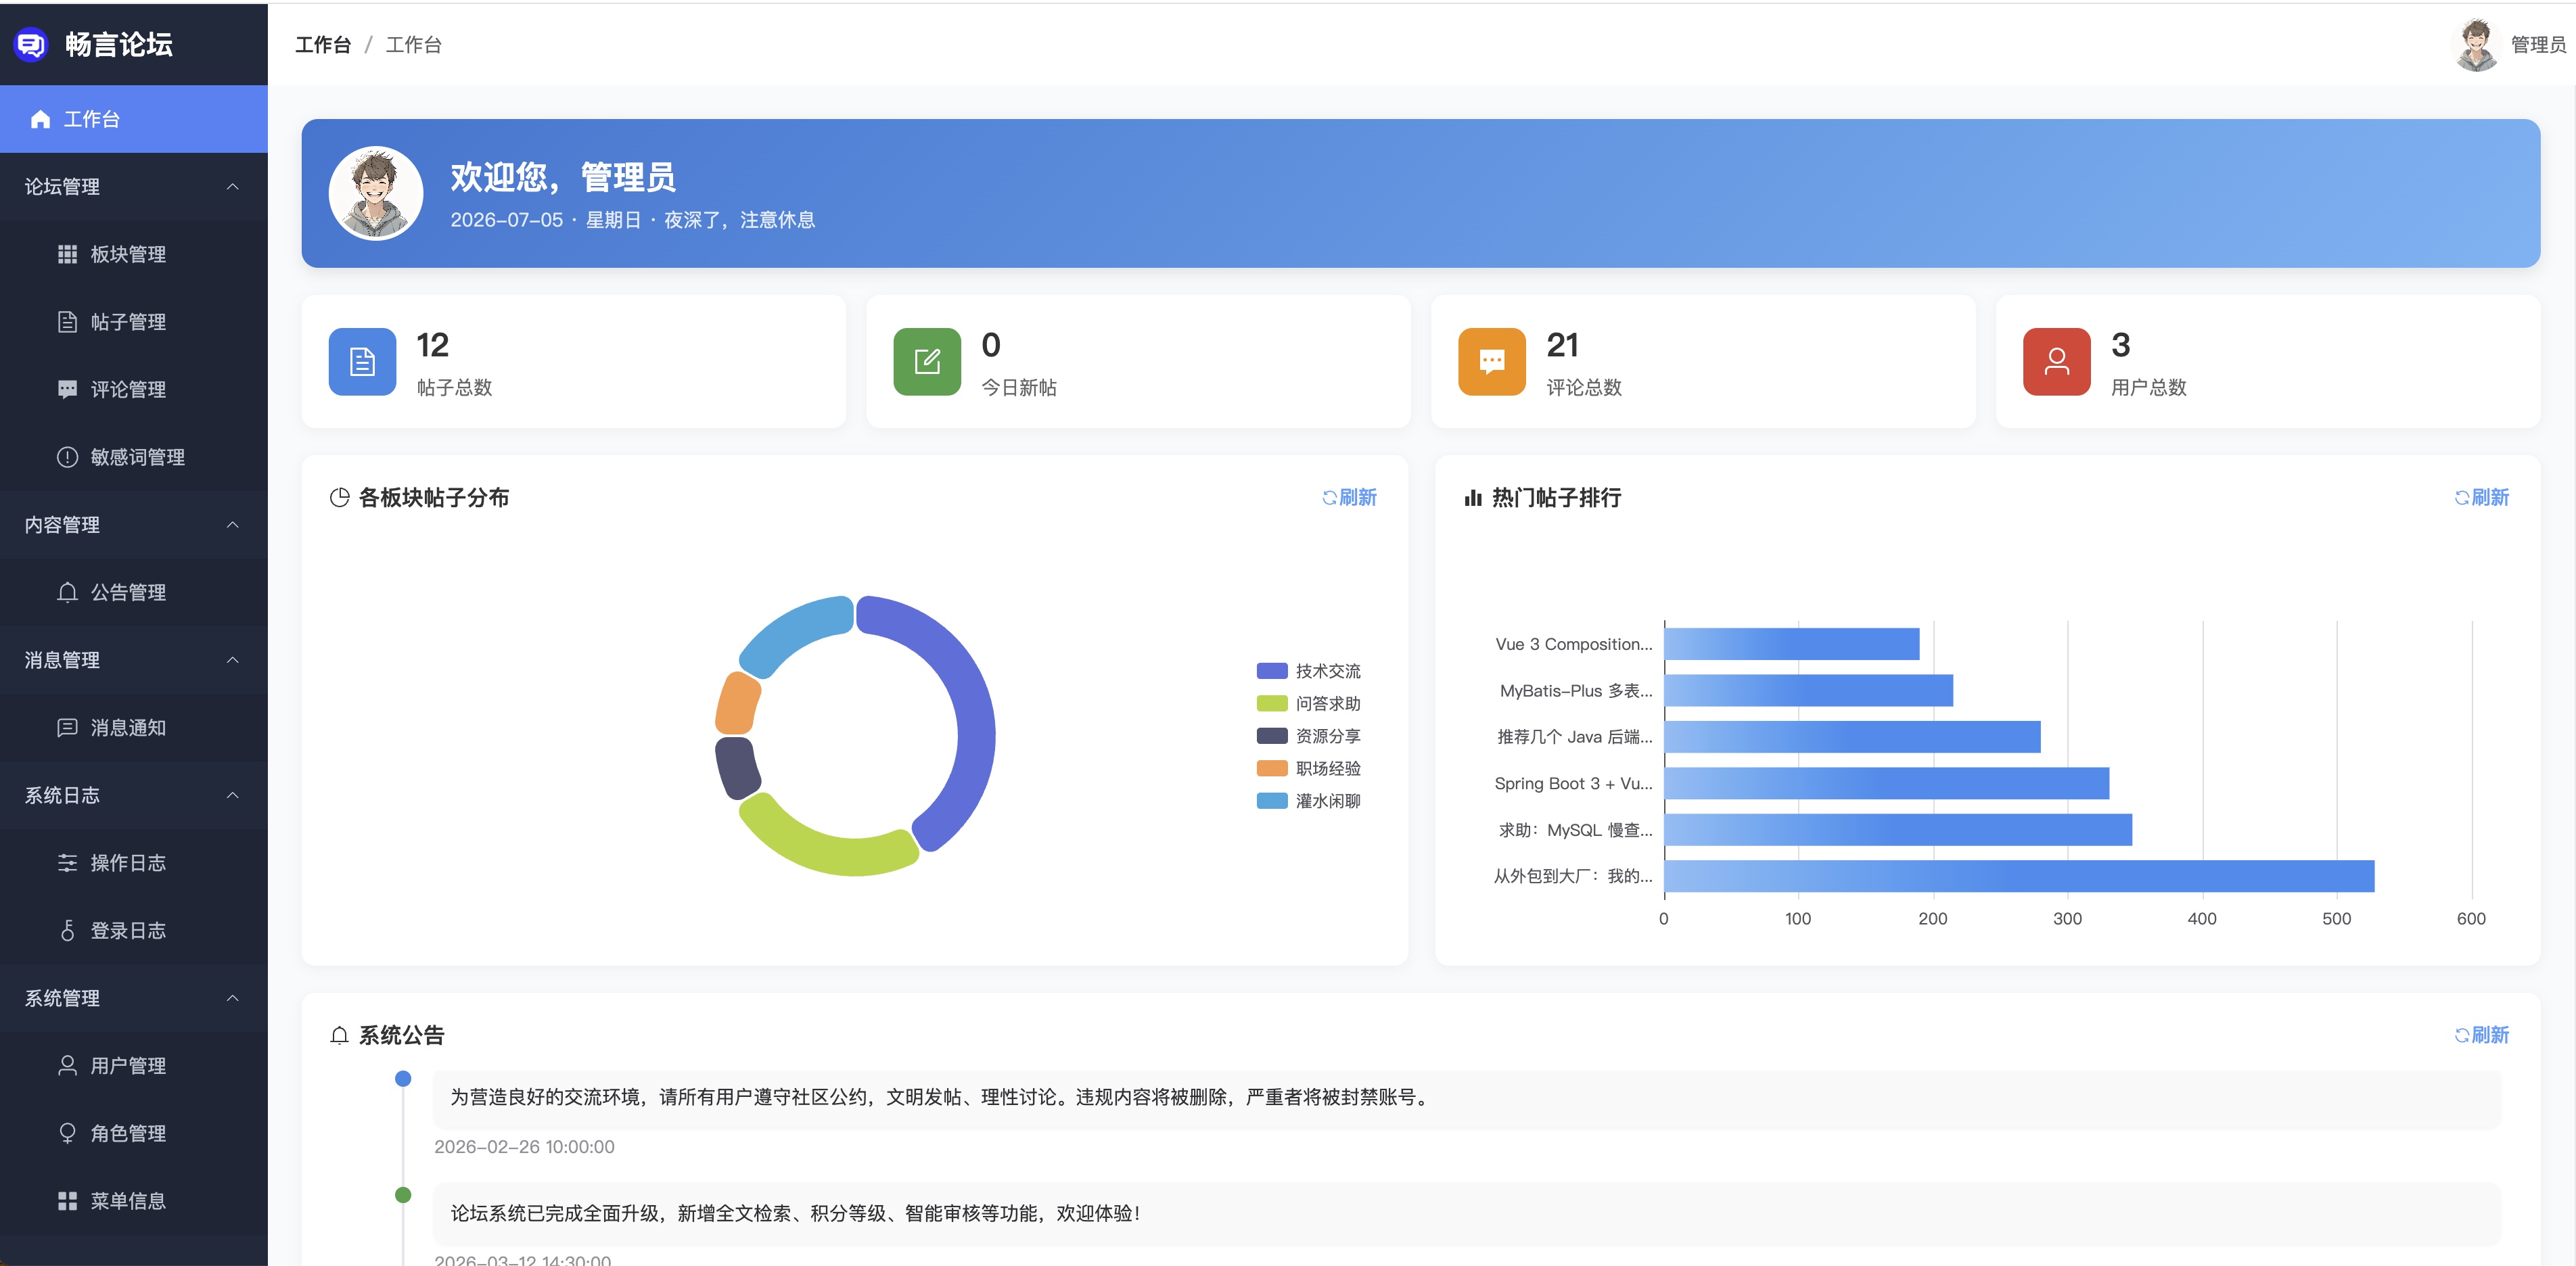This screenshot has height=1266, width=2576.
Task: Toggle 资源分享 legend swatch
Action: click(x=1271, y=736)
